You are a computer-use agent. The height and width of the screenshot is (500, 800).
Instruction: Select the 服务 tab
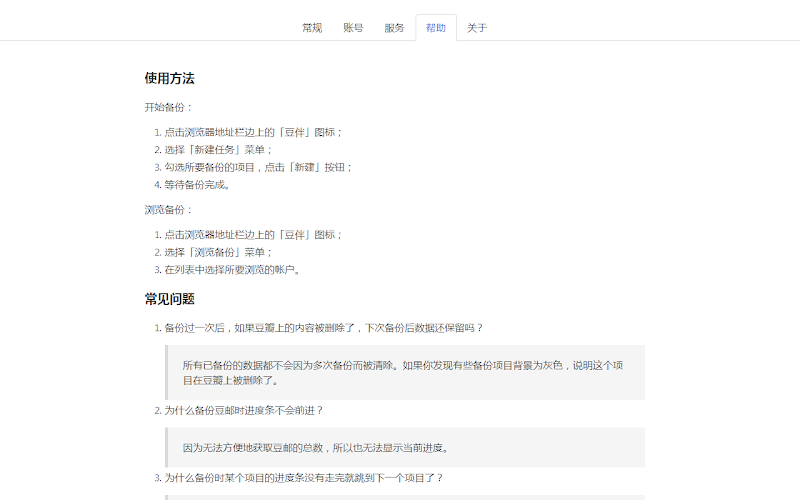coord(394,28)
